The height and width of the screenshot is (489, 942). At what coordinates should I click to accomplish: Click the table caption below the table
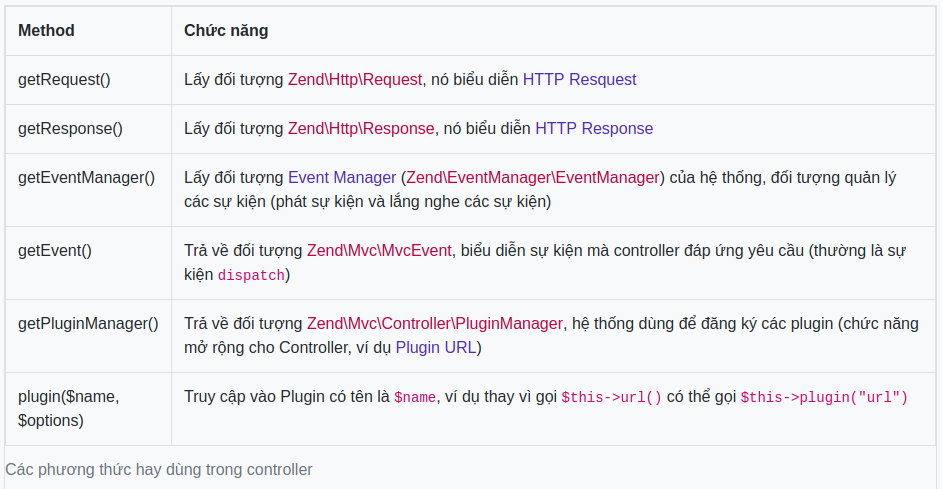click(x=159, y=469)
